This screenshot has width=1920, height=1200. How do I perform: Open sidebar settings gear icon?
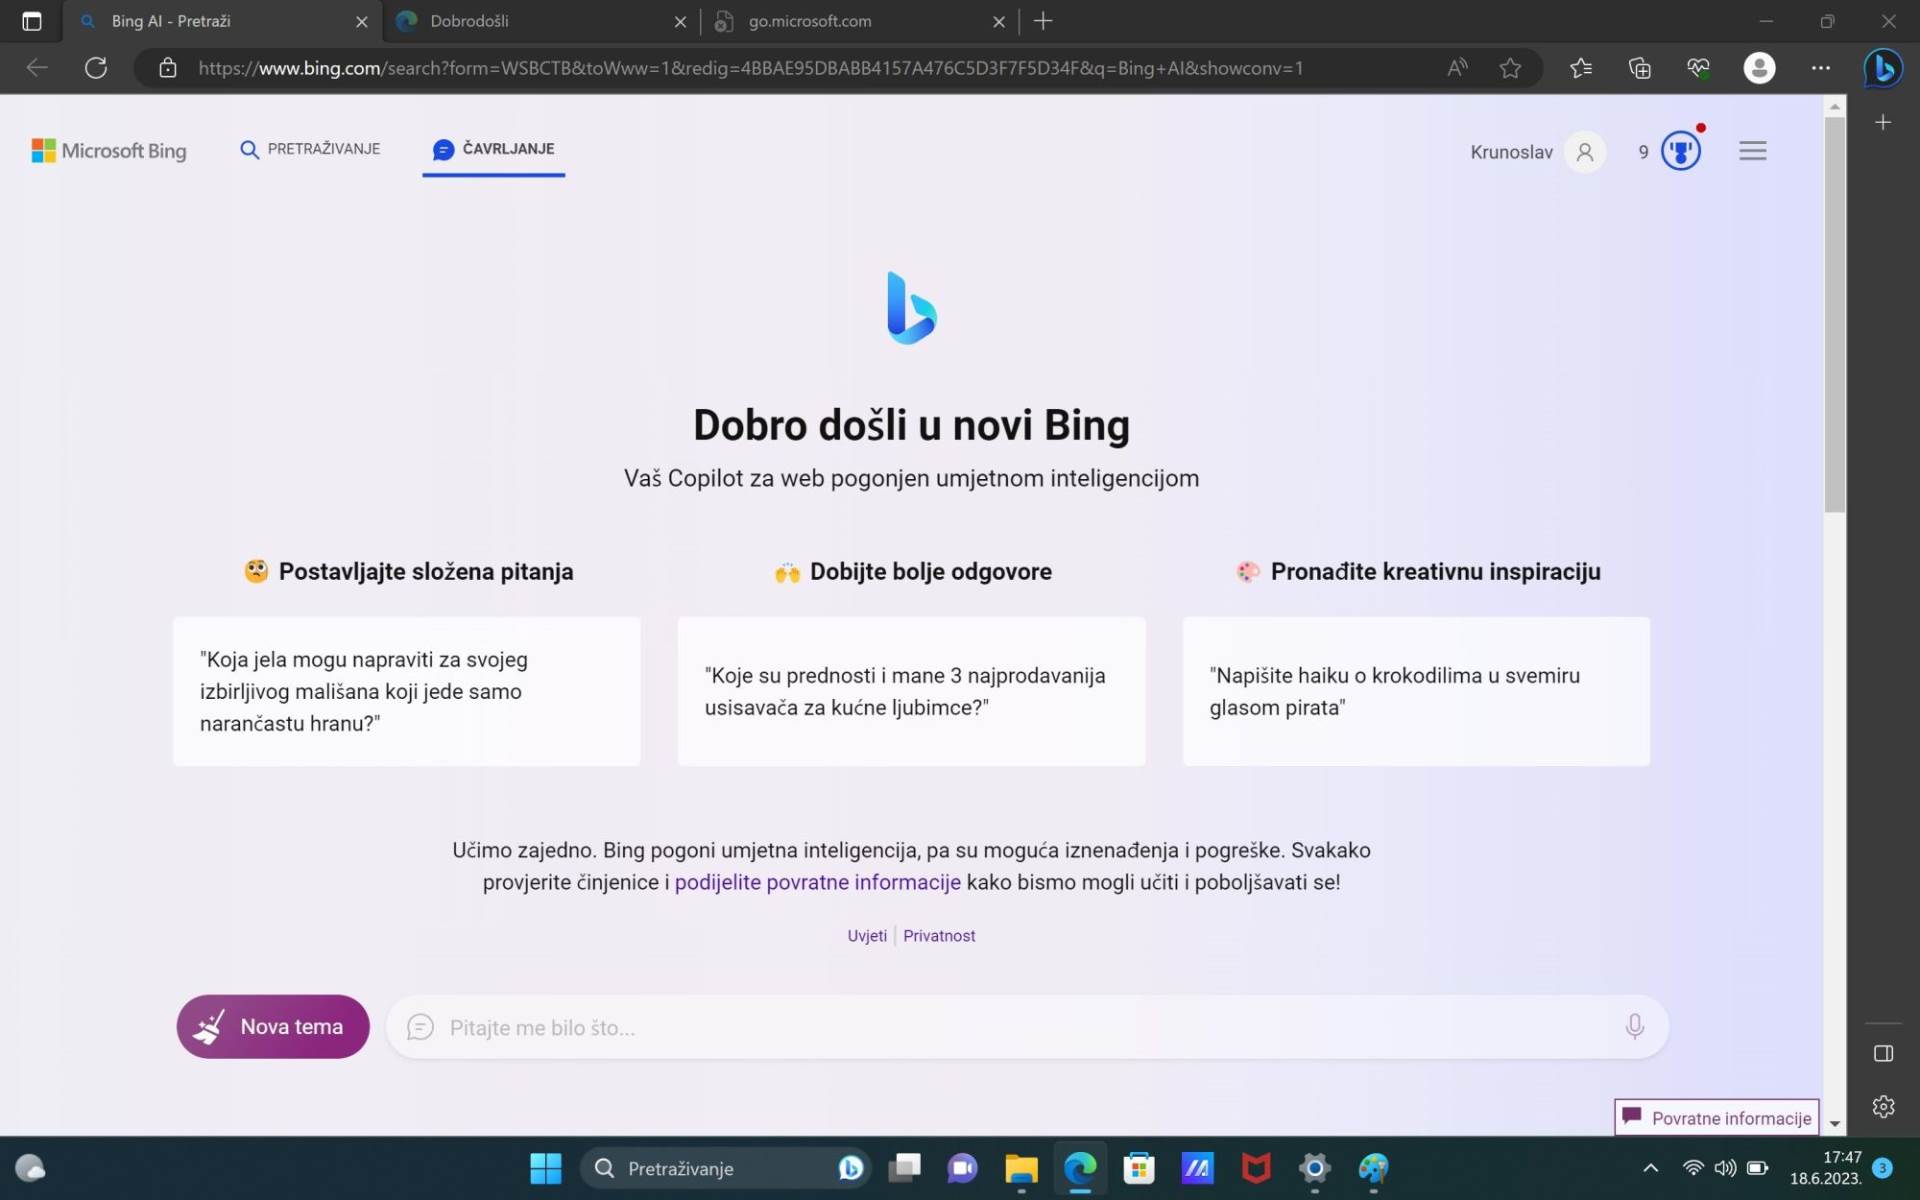click(1883, 1106)
